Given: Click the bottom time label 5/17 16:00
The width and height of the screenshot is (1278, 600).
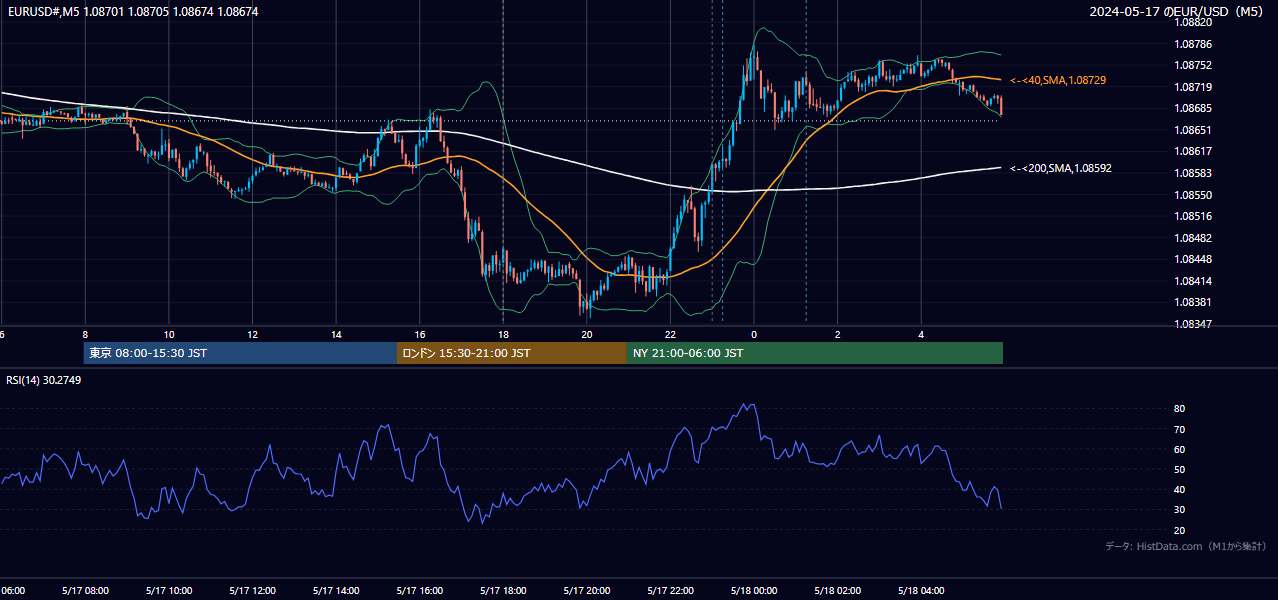Looking at the screenshot, I should click(419, 591).
